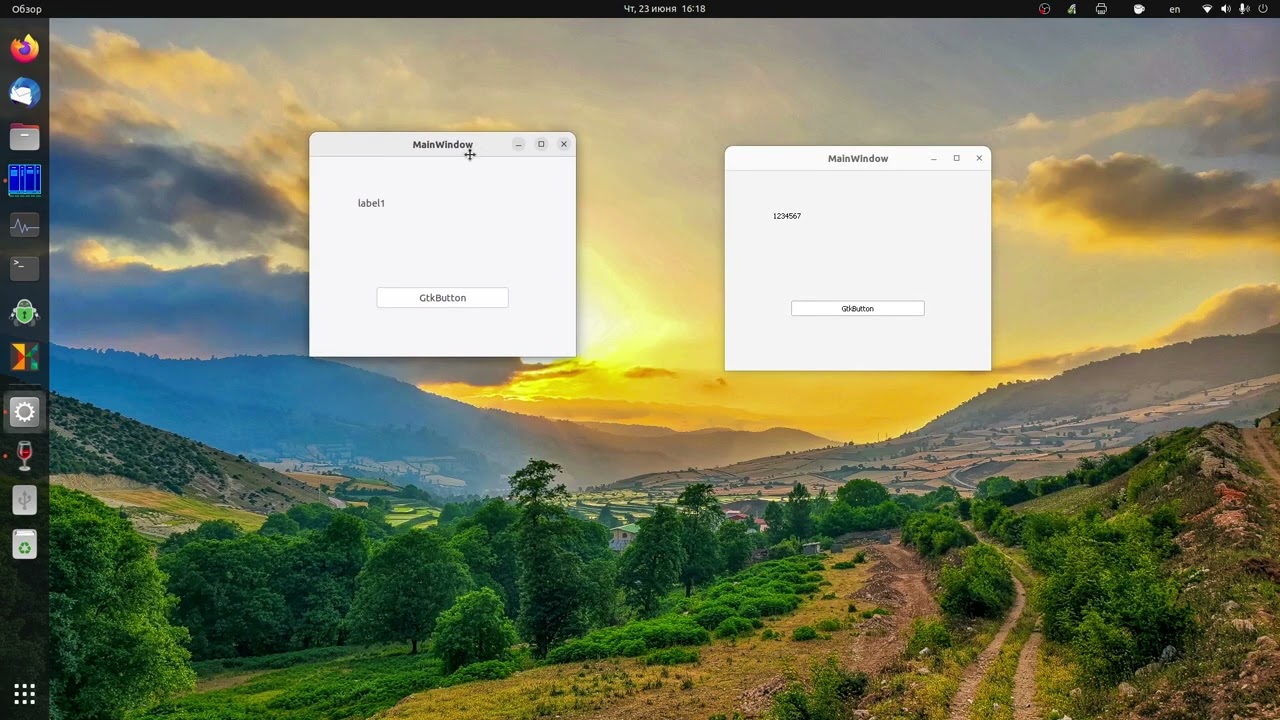Open the volume speaker icon

pyautogui.click(x=1226, y=9)
